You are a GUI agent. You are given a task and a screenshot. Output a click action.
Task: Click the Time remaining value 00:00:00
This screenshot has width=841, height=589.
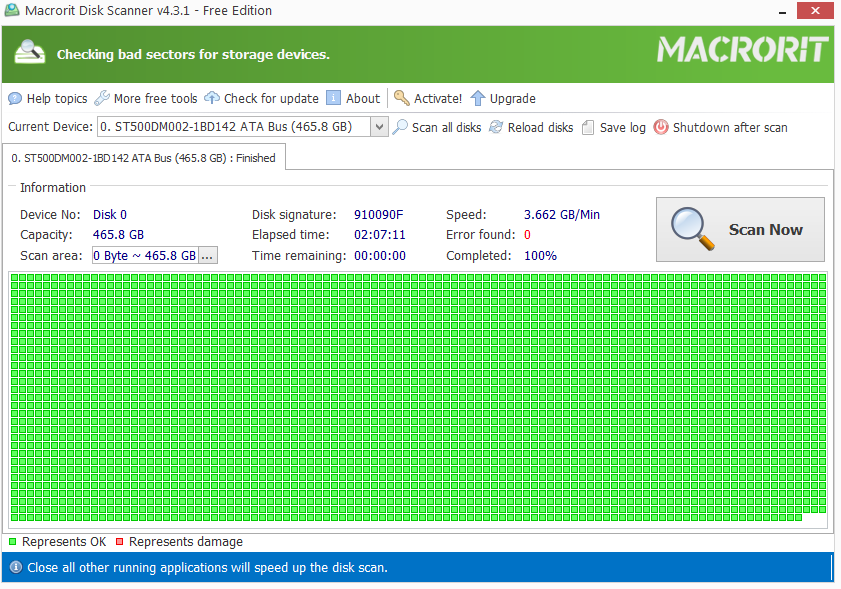click(x=380, y=255)
